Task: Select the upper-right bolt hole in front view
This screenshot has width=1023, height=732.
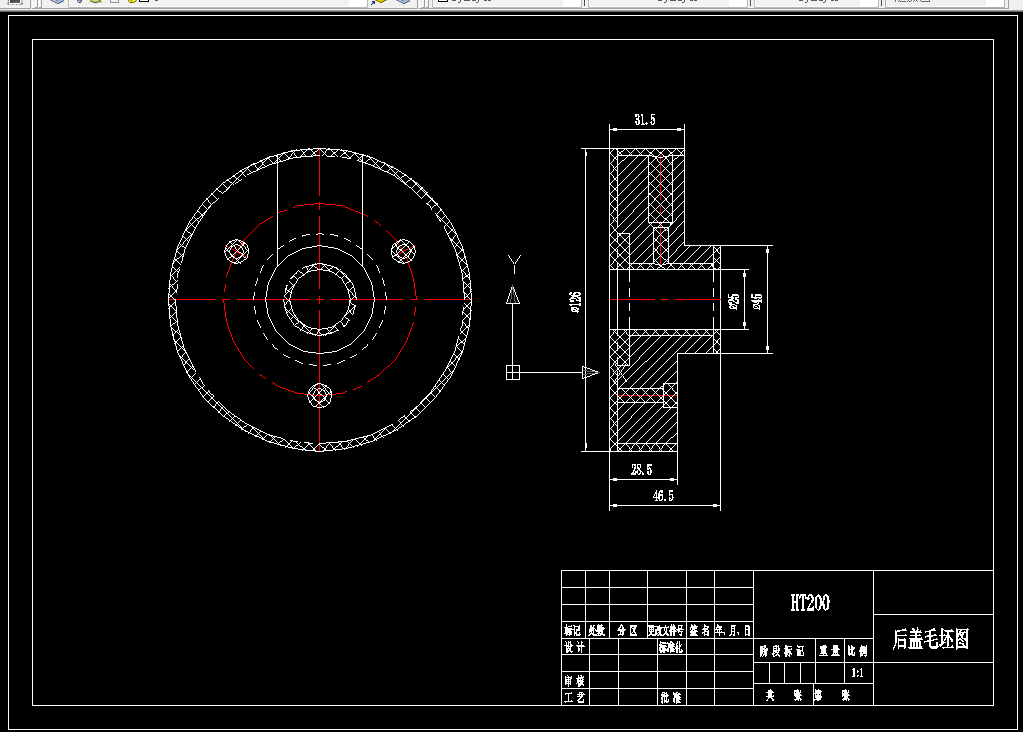Action: click(403, 251)
